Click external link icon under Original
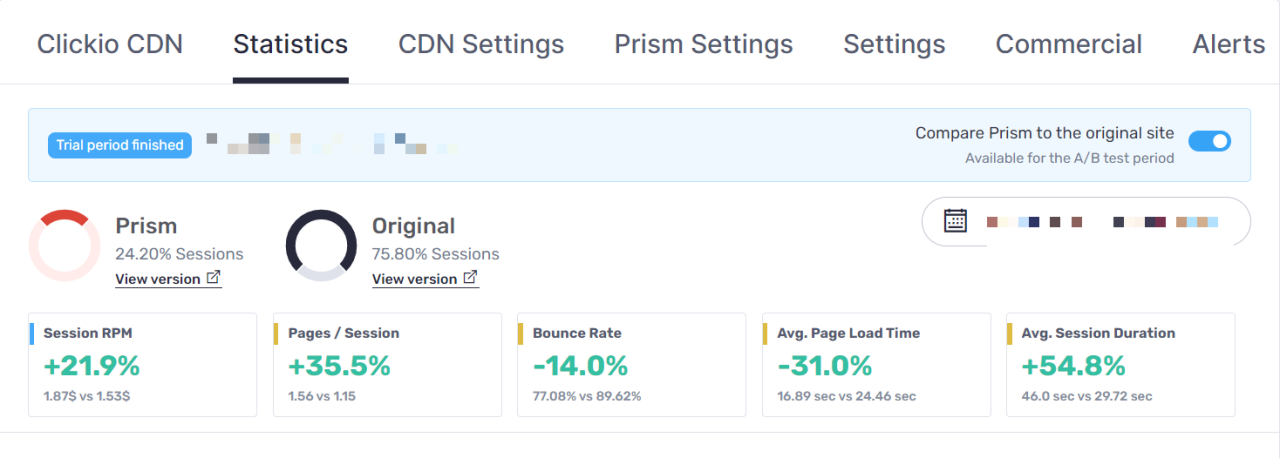Viewport: 1280px width, 458px height. (x=470, y=278)
